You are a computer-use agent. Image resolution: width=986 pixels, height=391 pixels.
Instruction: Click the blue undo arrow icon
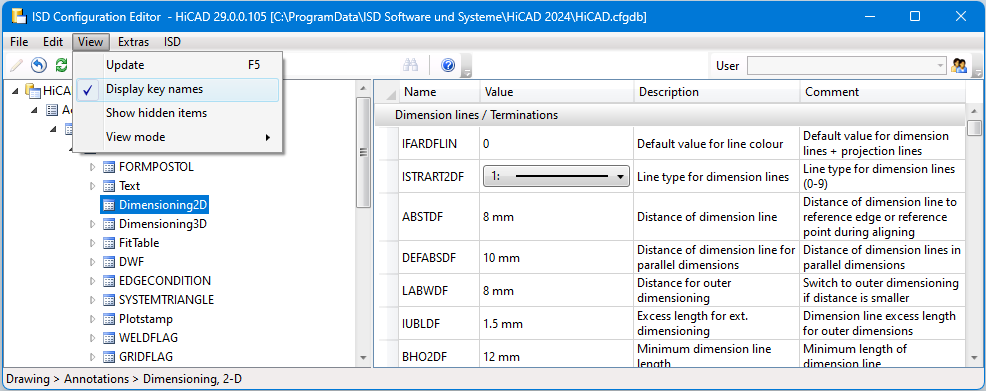click(39, 65)
